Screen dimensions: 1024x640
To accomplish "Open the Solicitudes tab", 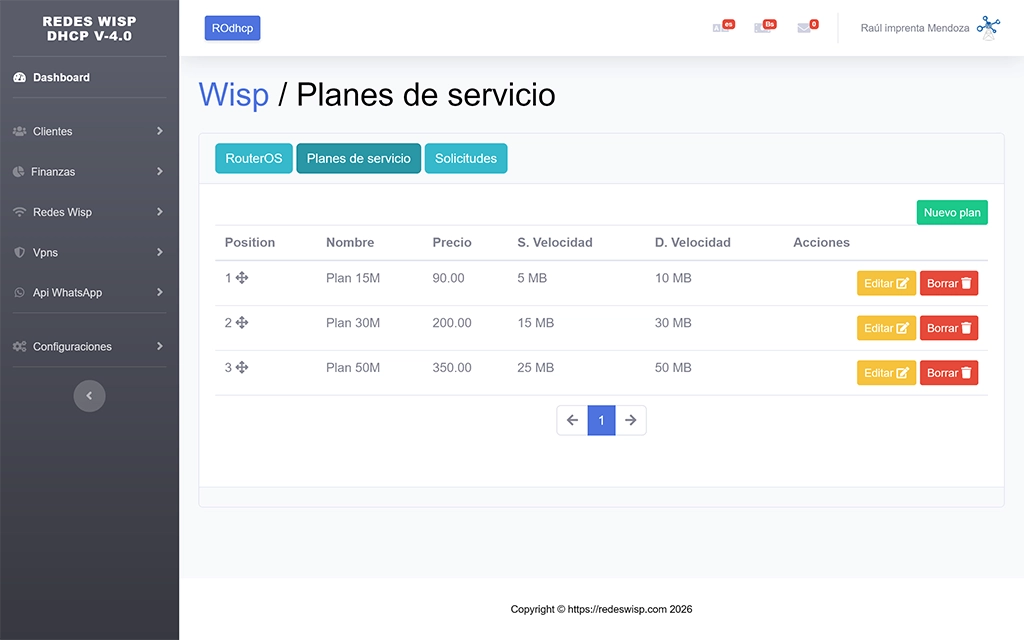I will click(466, 158).
